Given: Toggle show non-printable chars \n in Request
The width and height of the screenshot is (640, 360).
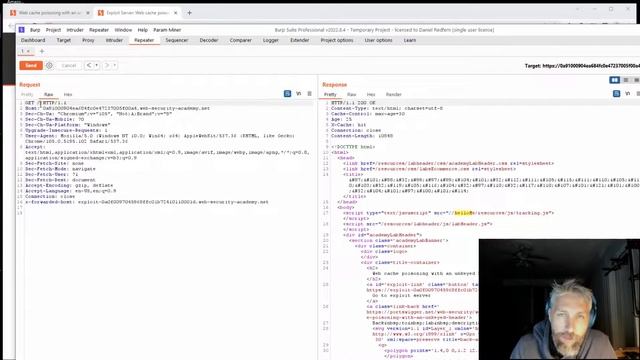Looking at the screenshot, I should 298,94.
